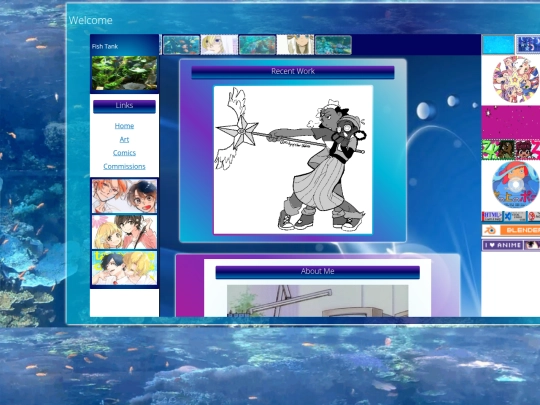Screen dimensions: 540x405
Task: Click the HTML badge button
Action: pyautogui.click(x=492, y=217)
